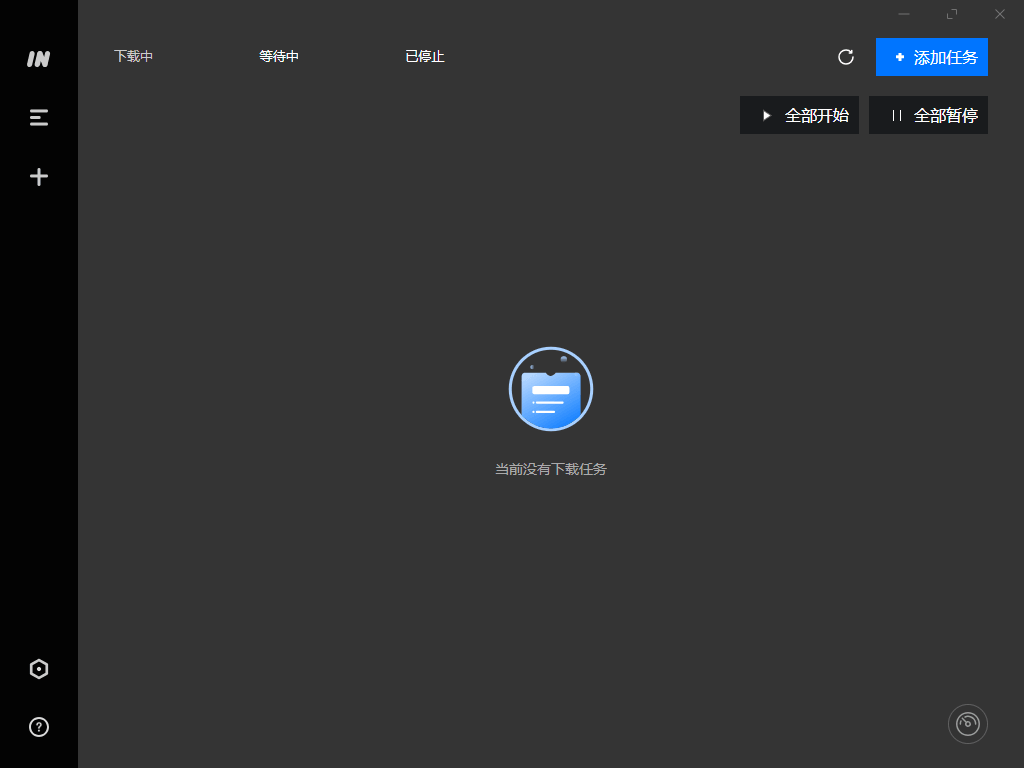Maximize the application window
Screen dimensions: 1024x768
click(x=951, y=14)
